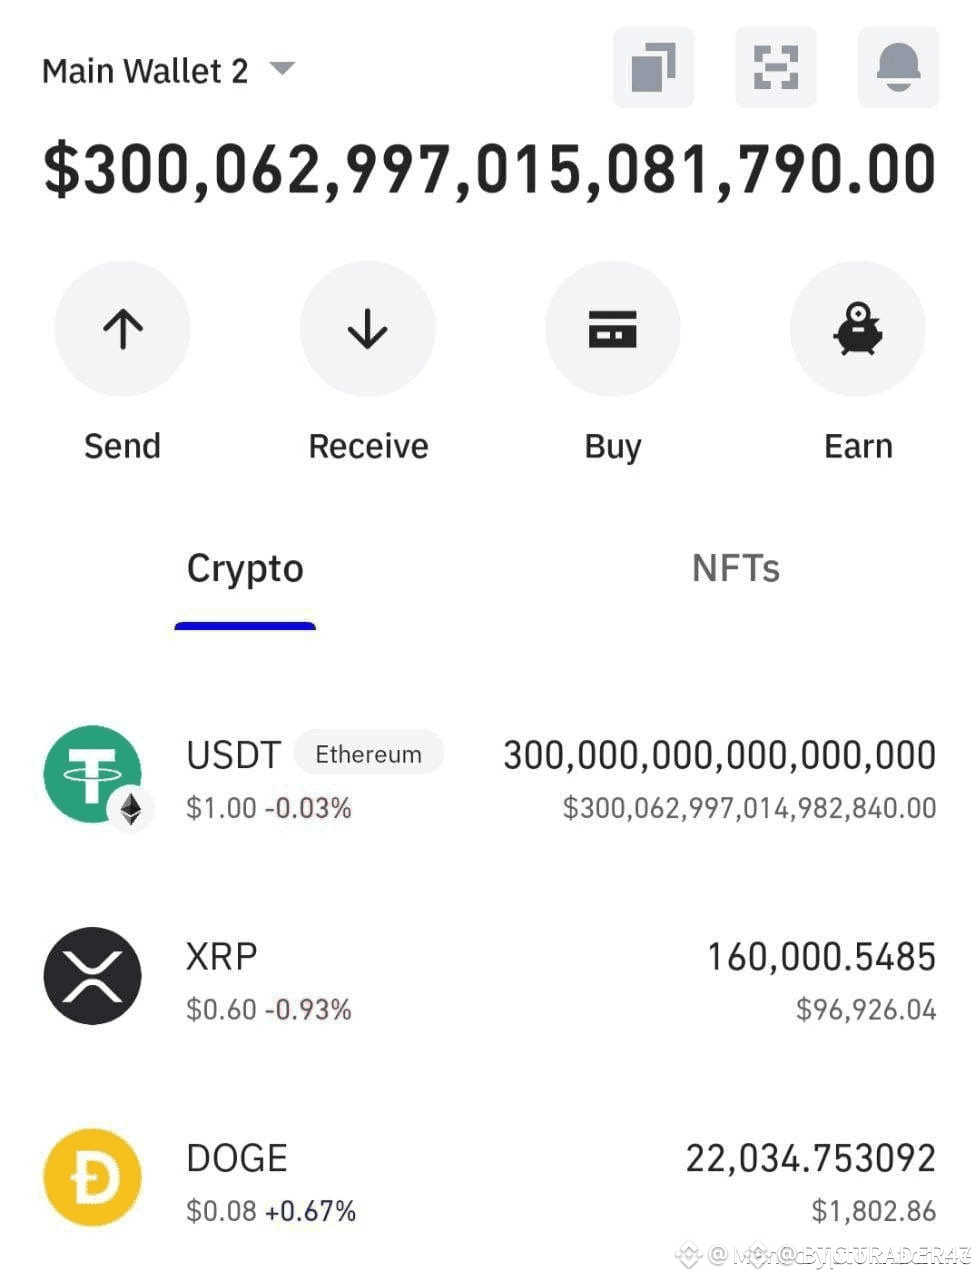Tap the Receive down-arrow icon
This screenshot has height=1280, width=980.
coord(367,329)
